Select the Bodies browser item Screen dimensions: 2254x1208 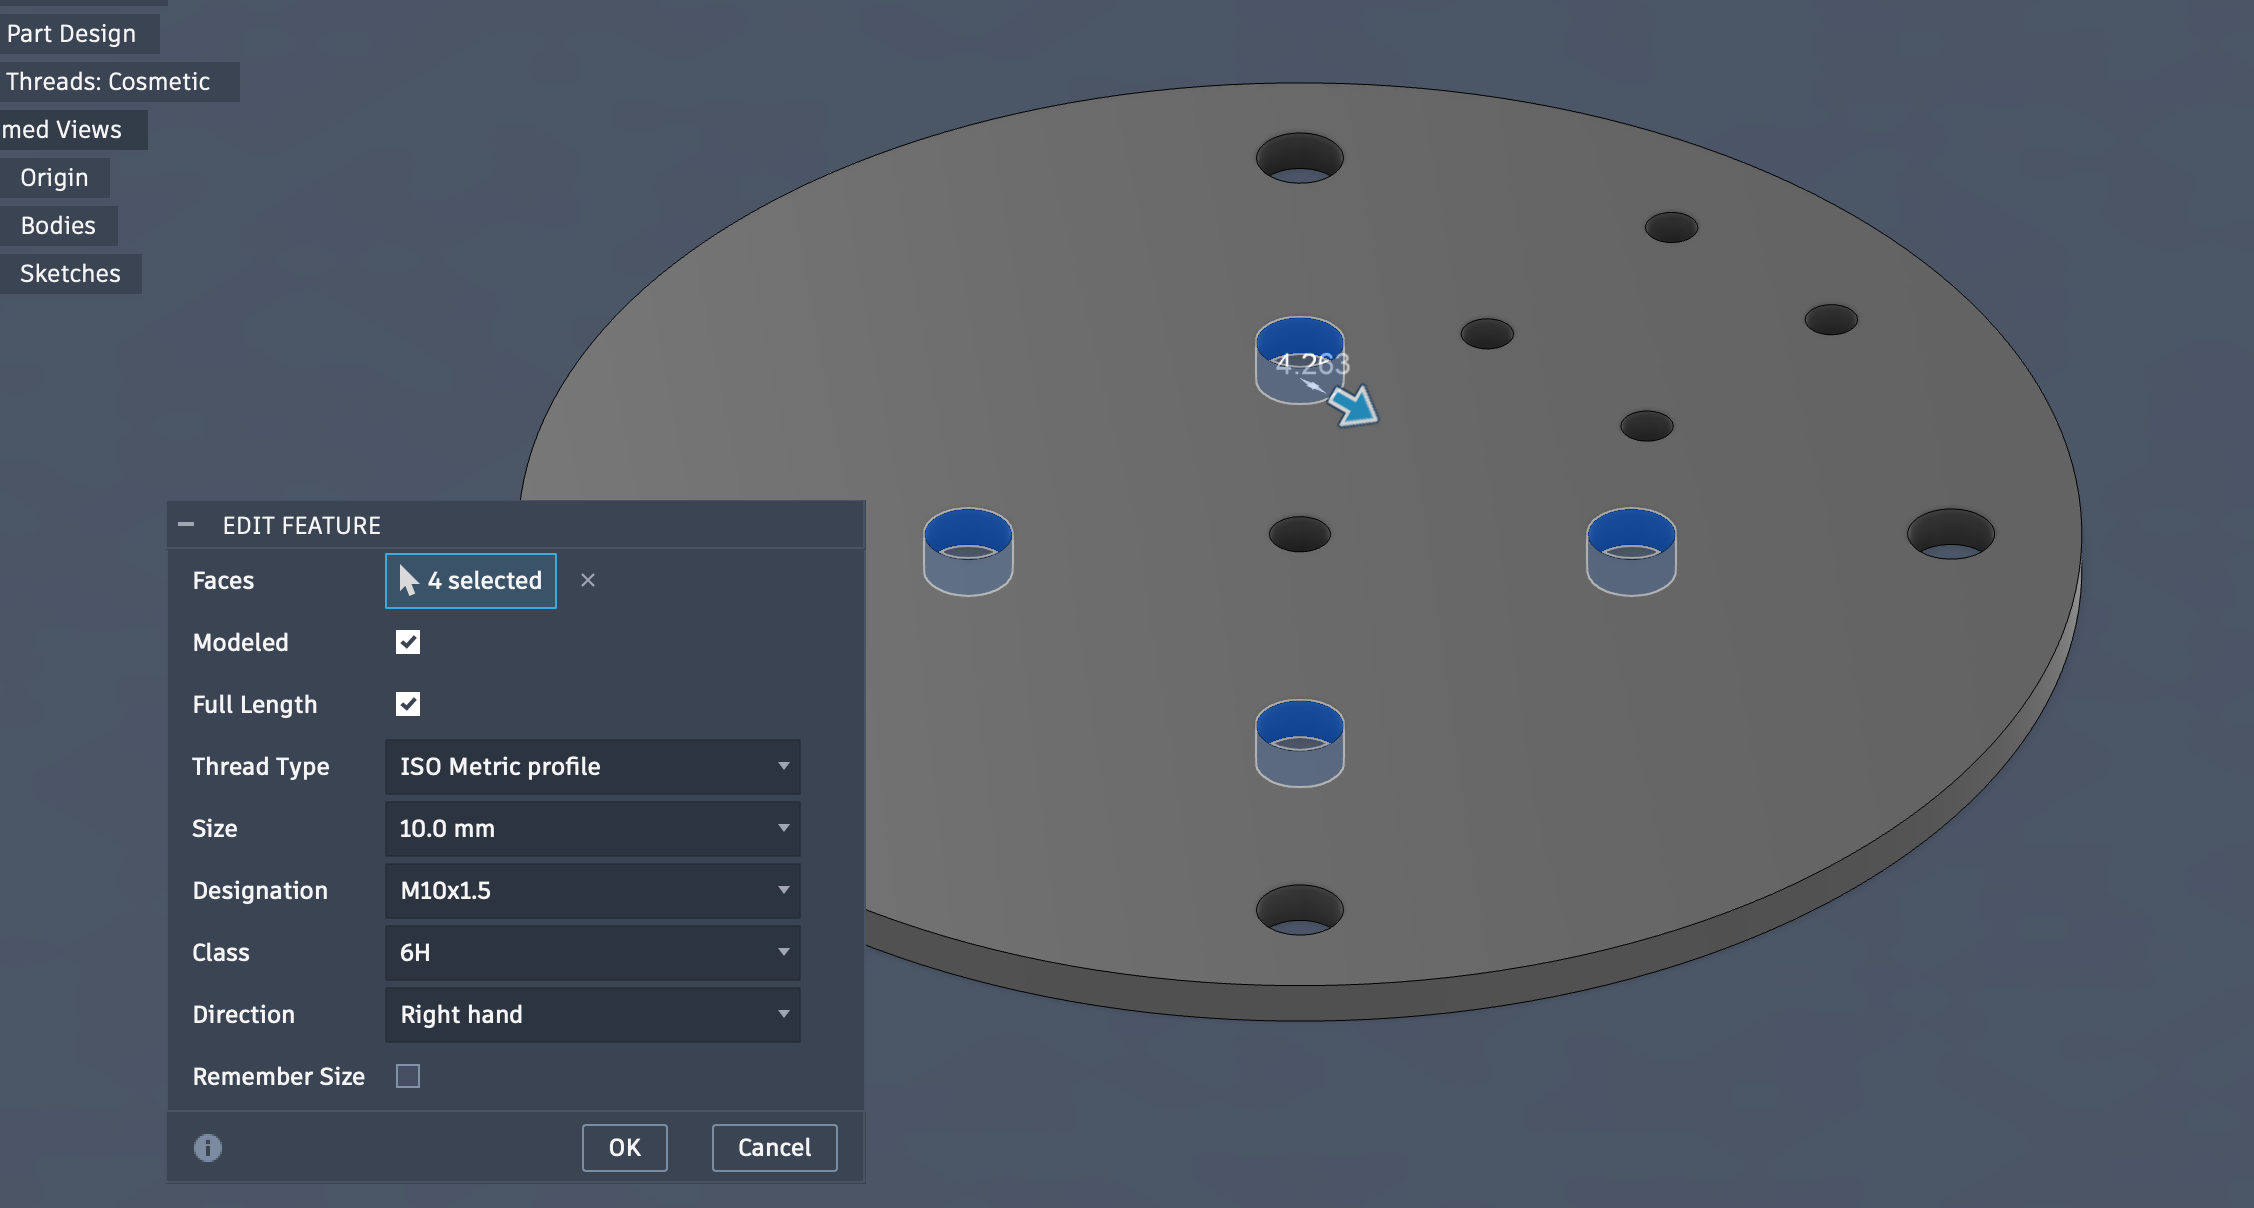[x=58, y=226]
